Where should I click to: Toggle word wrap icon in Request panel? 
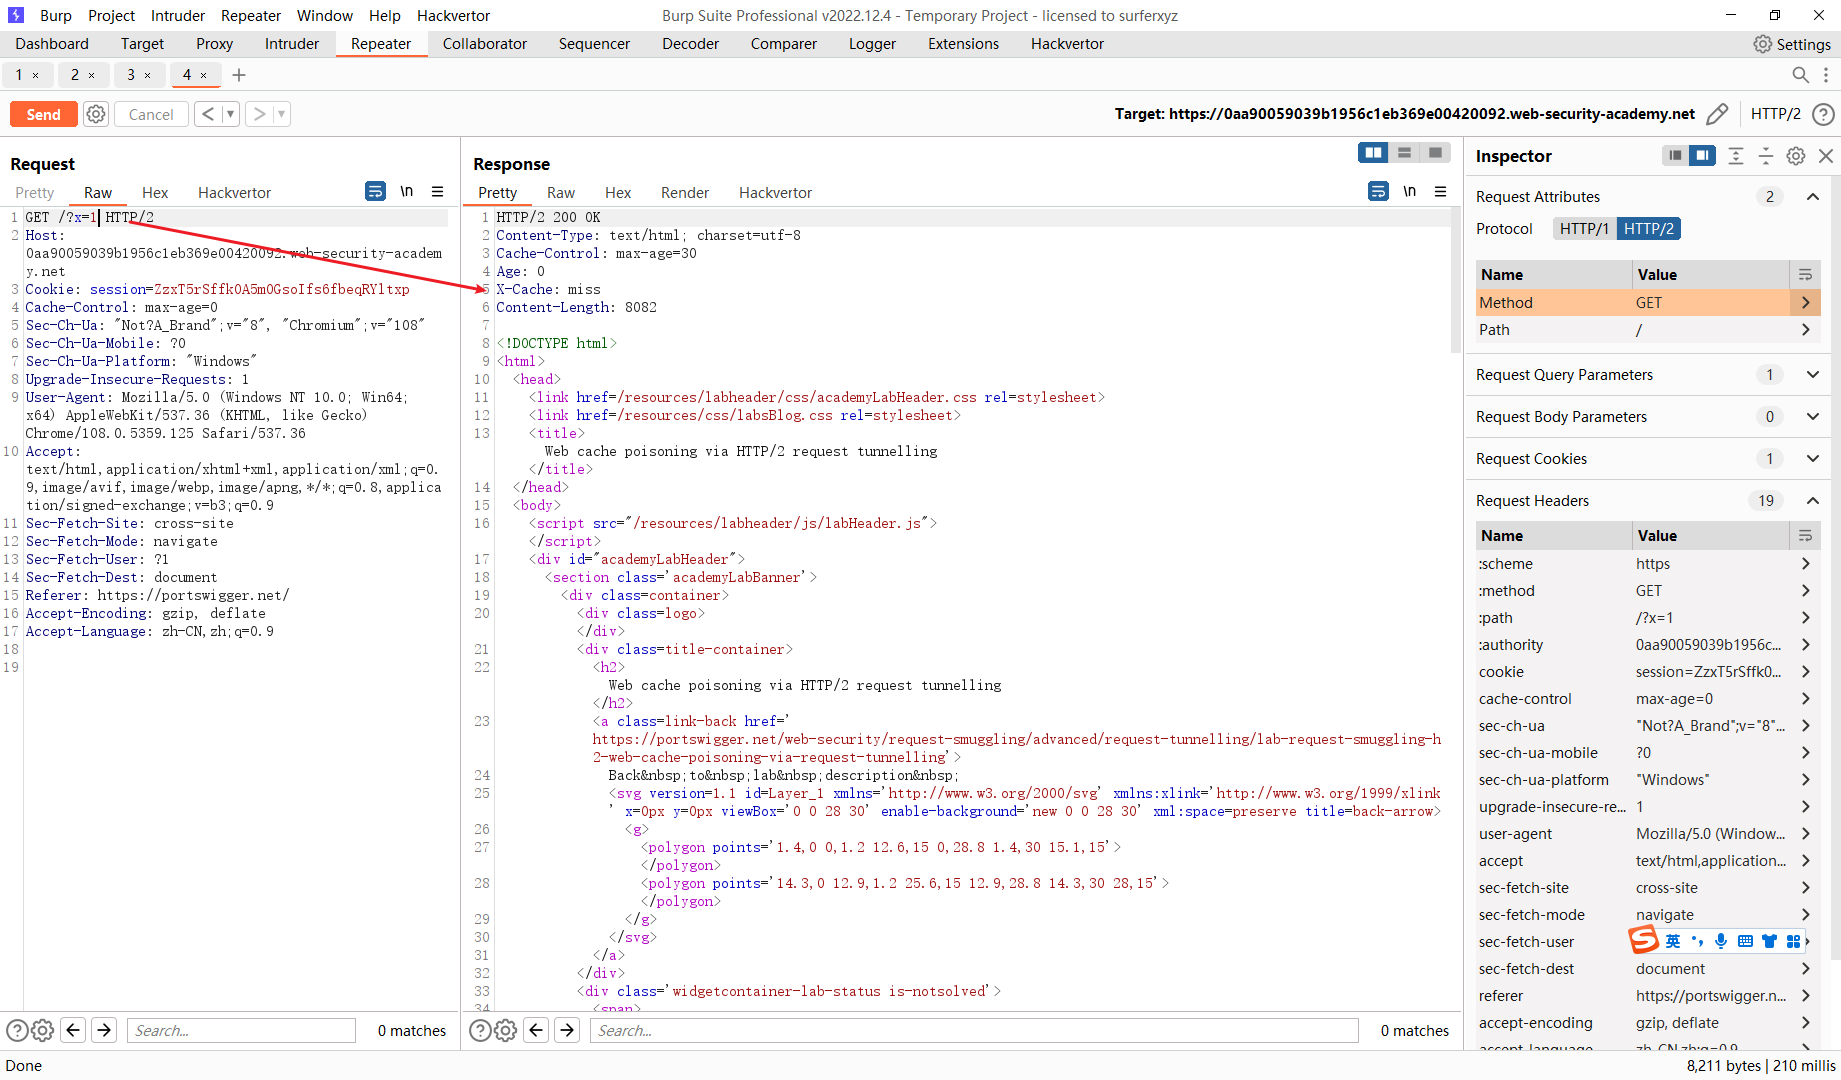376,191
